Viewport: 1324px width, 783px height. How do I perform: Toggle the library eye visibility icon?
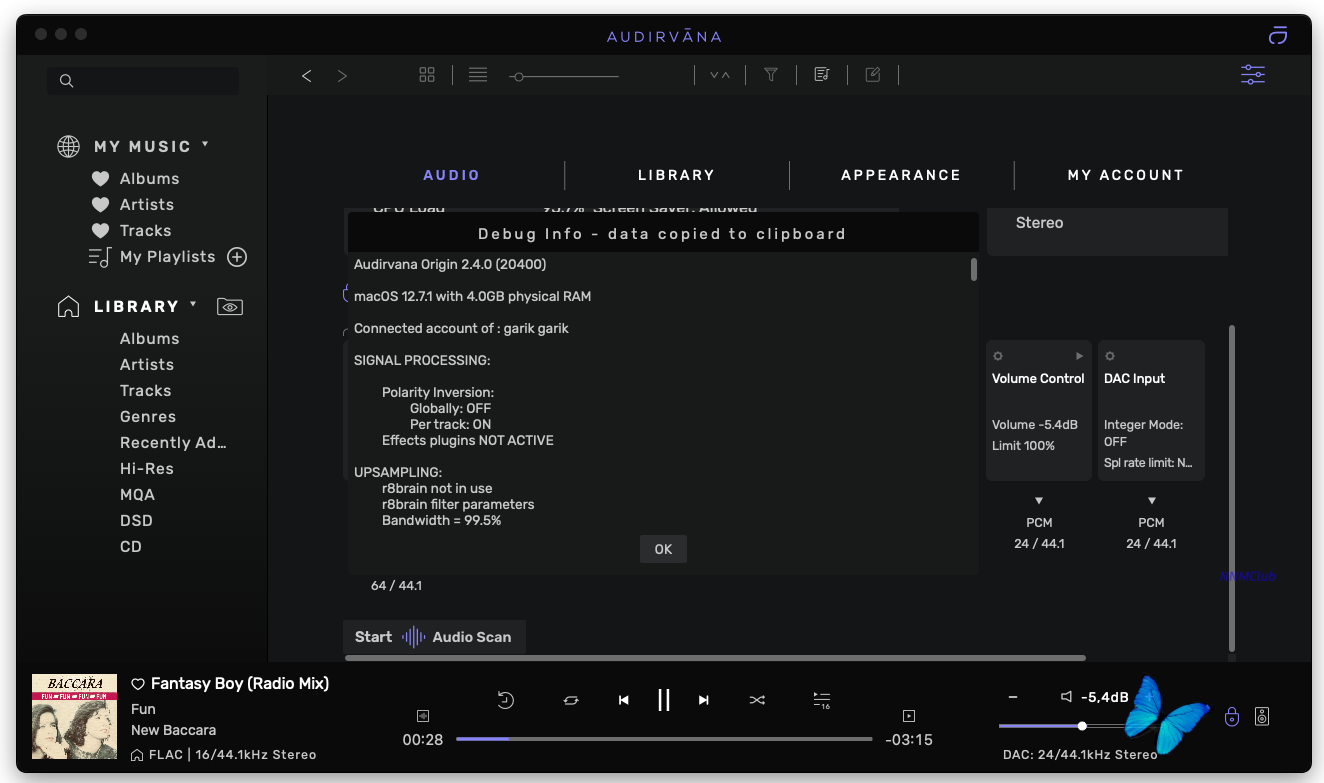coord(230,307)
